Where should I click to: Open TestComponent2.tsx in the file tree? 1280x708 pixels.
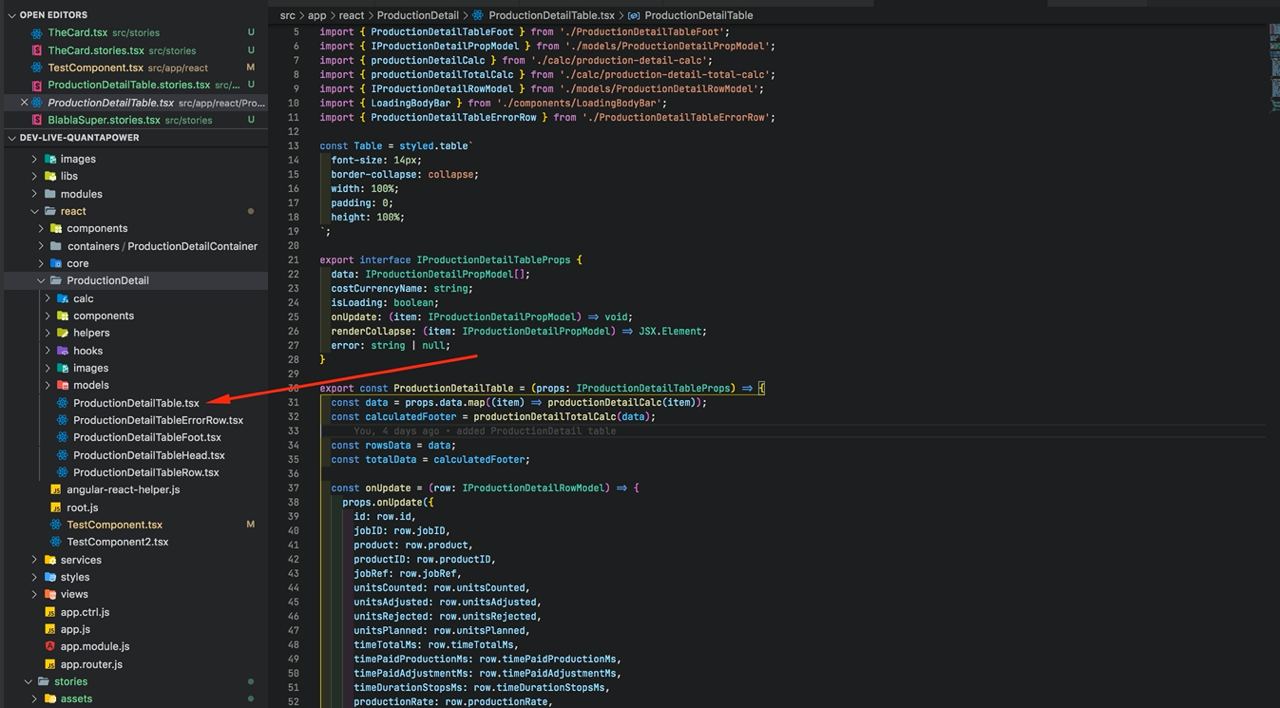[118, 542]
